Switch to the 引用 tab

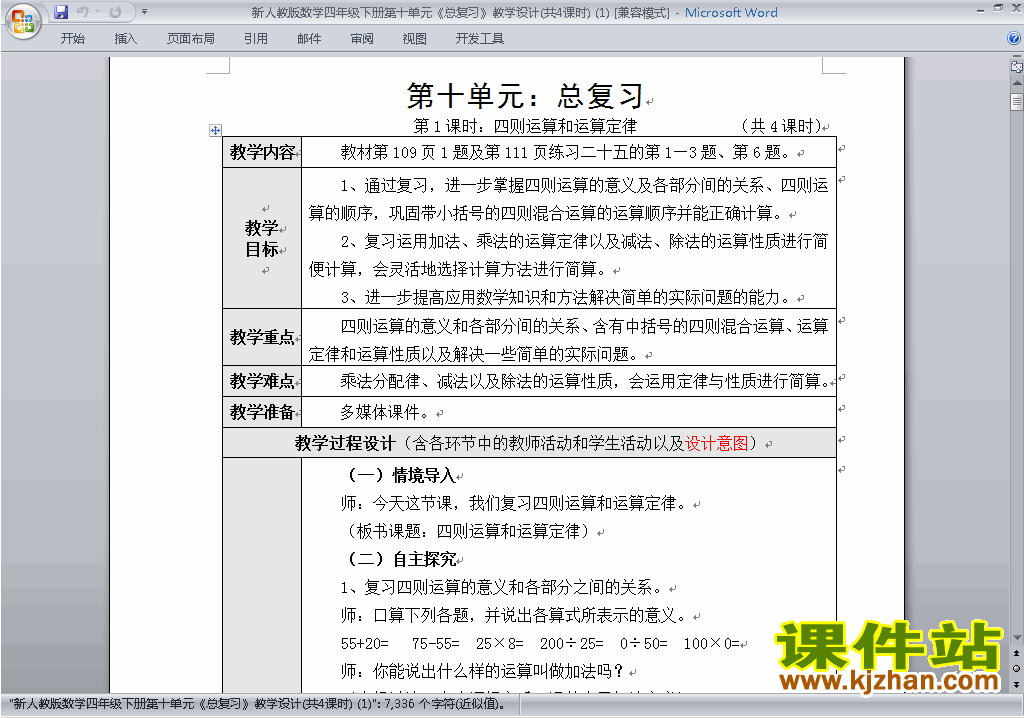point(256,39)
